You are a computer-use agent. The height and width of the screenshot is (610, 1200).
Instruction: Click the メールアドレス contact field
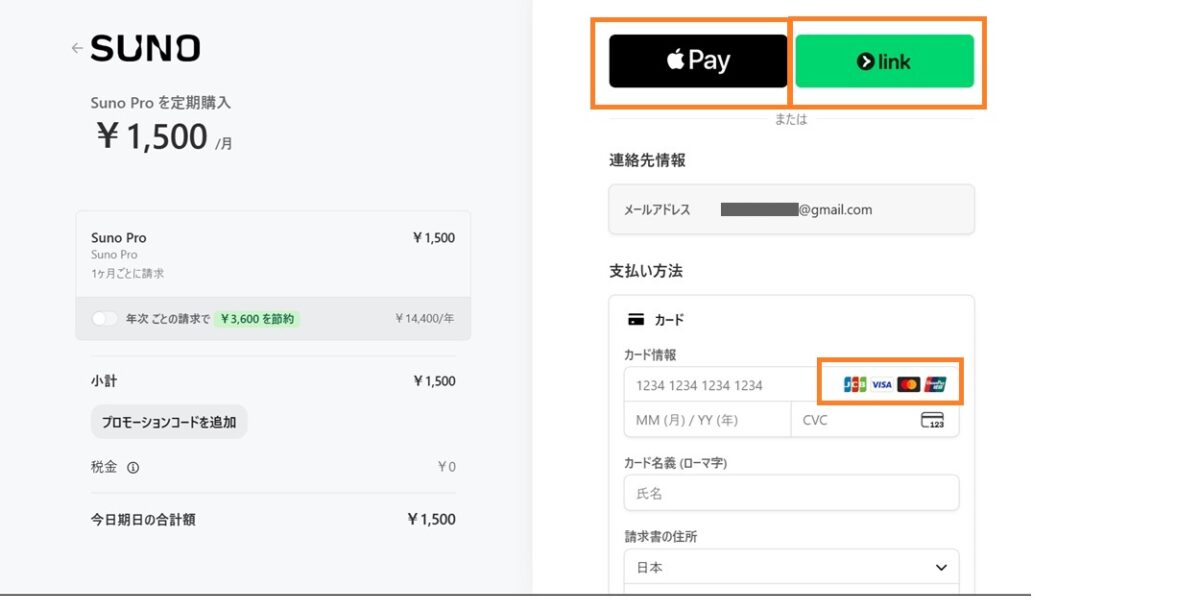click(x=791, y=210)
